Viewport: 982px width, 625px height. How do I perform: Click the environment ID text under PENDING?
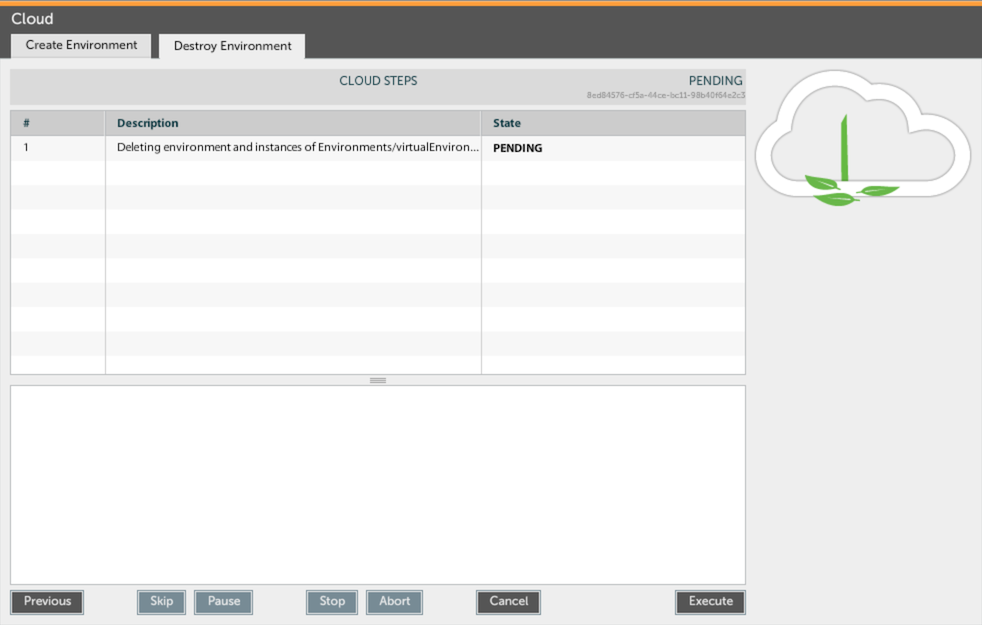665,95
